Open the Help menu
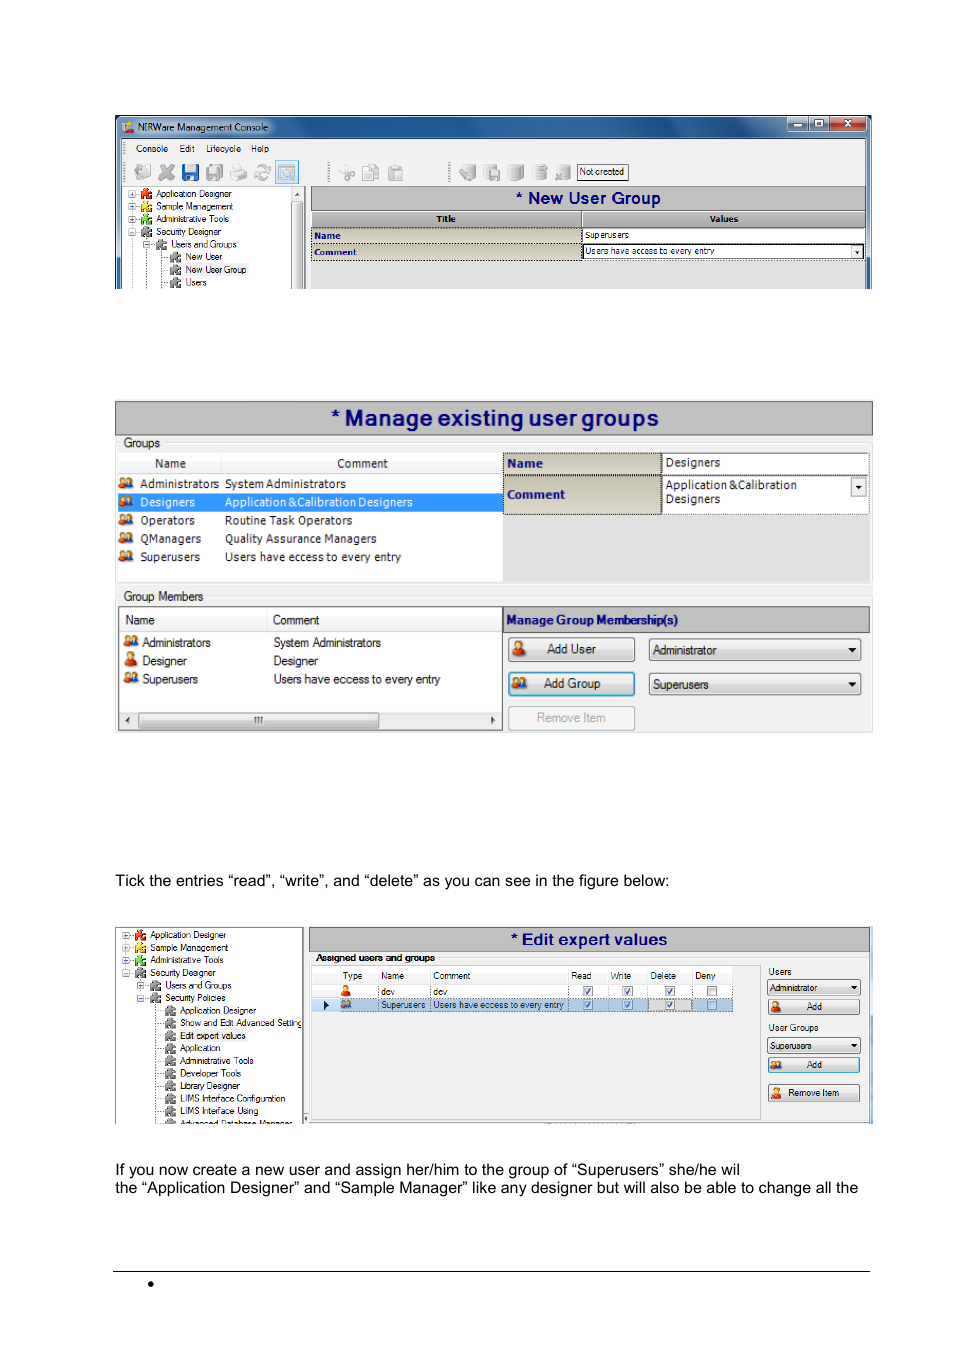Screen dimensions: 954x1350 click(260, 149)
